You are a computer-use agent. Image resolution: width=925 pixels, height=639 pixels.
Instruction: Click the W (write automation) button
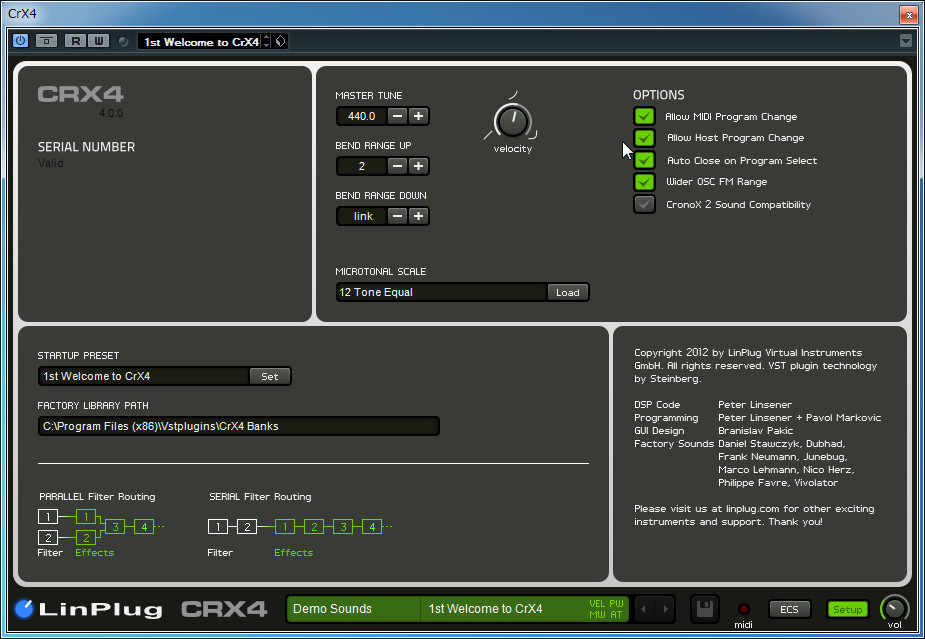[x=99, y=41]
